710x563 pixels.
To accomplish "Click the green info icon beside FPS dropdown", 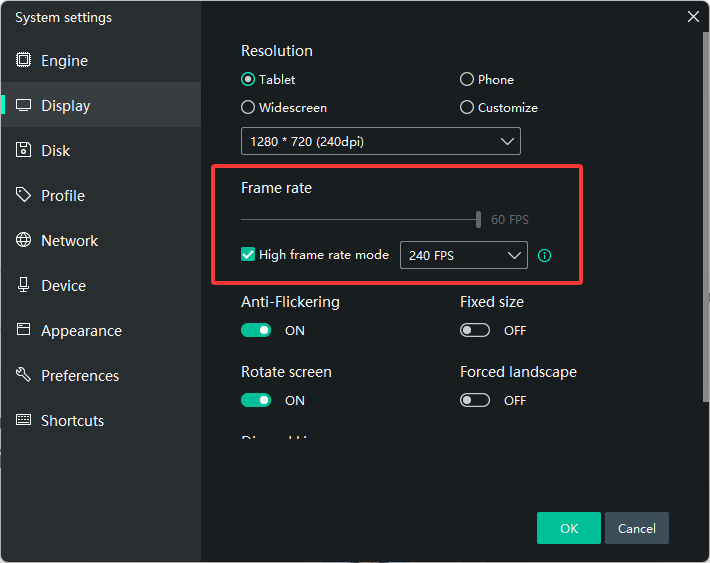I will (544, 255).
